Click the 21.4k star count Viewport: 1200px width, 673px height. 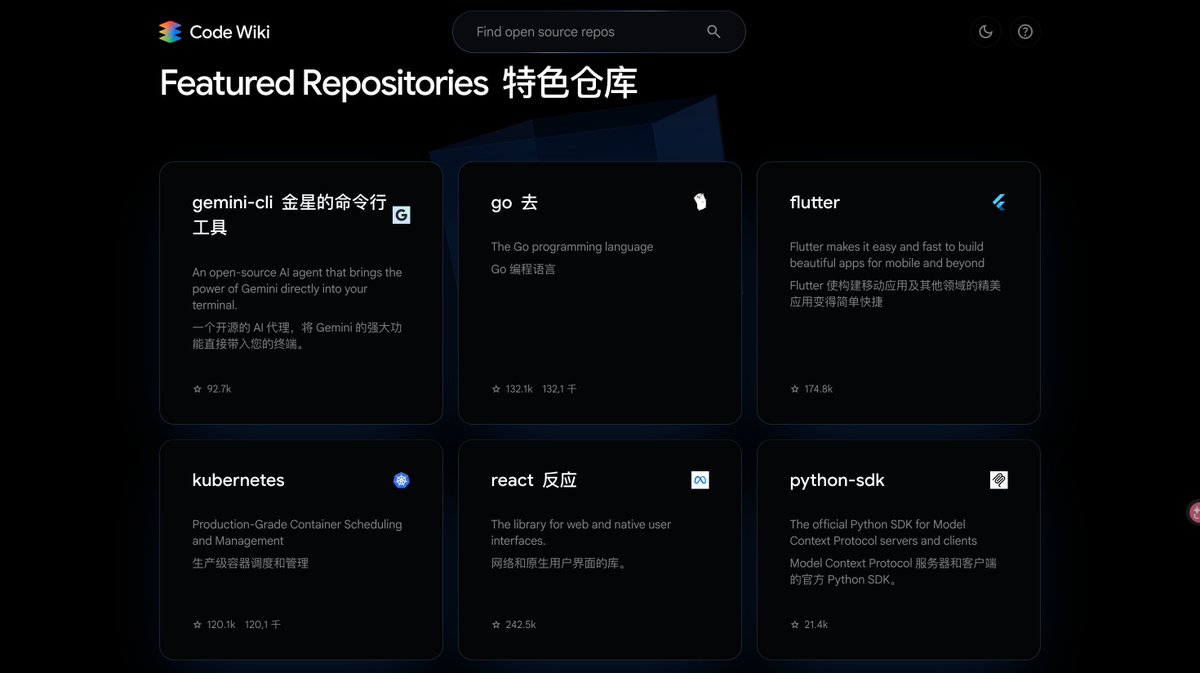pyautogui.click(x=816, y=624)
